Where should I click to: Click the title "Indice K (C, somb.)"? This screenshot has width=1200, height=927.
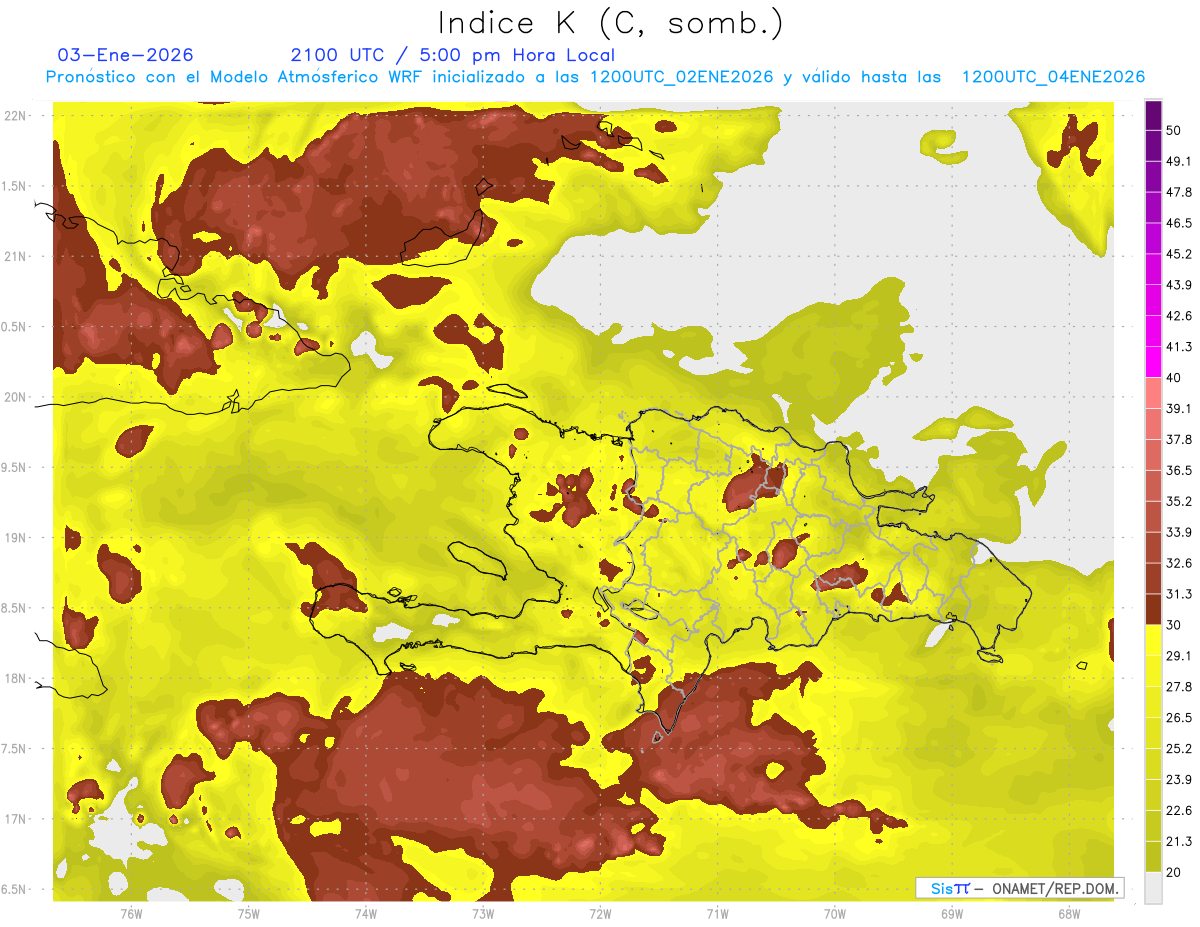611,23
